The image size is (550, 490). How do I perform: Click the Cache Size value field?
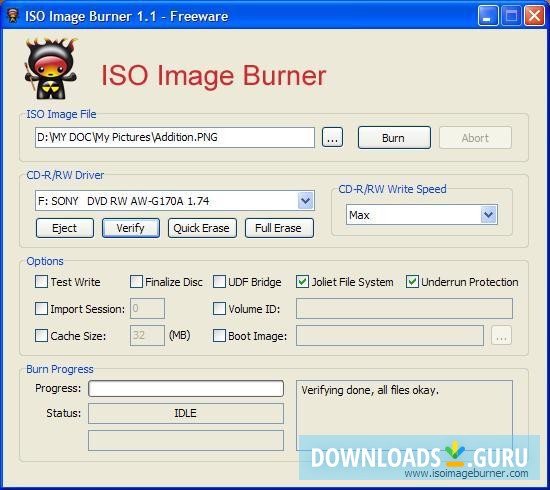(x=147, y=336)
